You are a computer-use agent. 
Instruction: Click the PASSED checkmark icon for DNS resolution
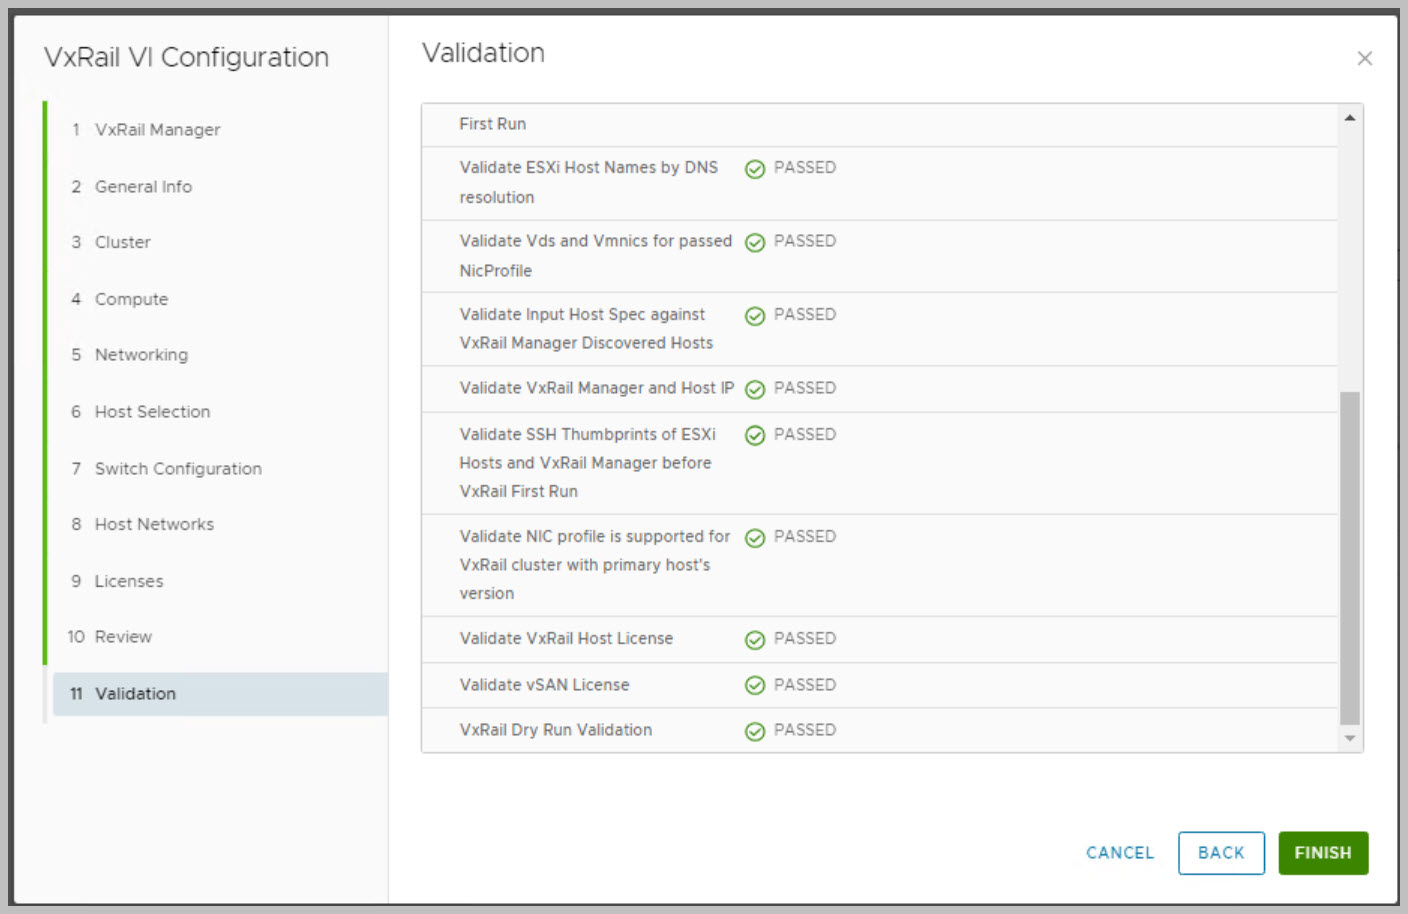755,169
